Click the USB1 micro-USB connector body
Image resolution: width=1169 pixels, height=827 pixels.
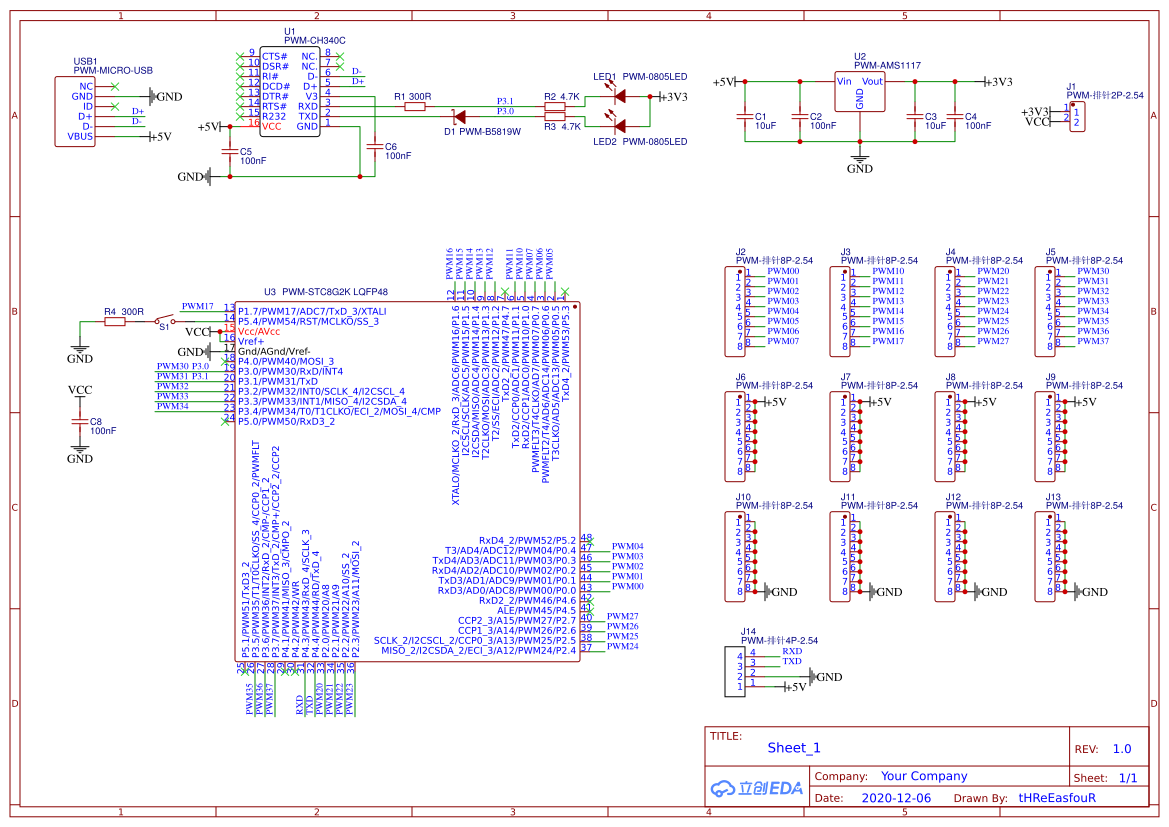point(75,111)
